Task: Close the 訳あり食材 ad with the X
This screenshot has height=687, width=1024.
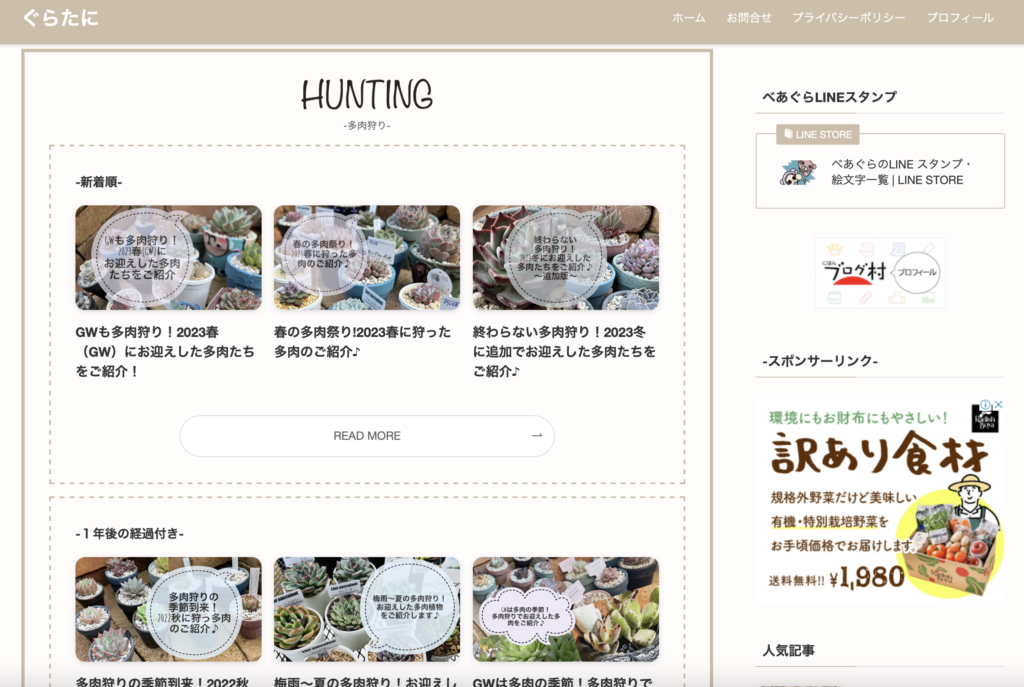Action: 998,405
